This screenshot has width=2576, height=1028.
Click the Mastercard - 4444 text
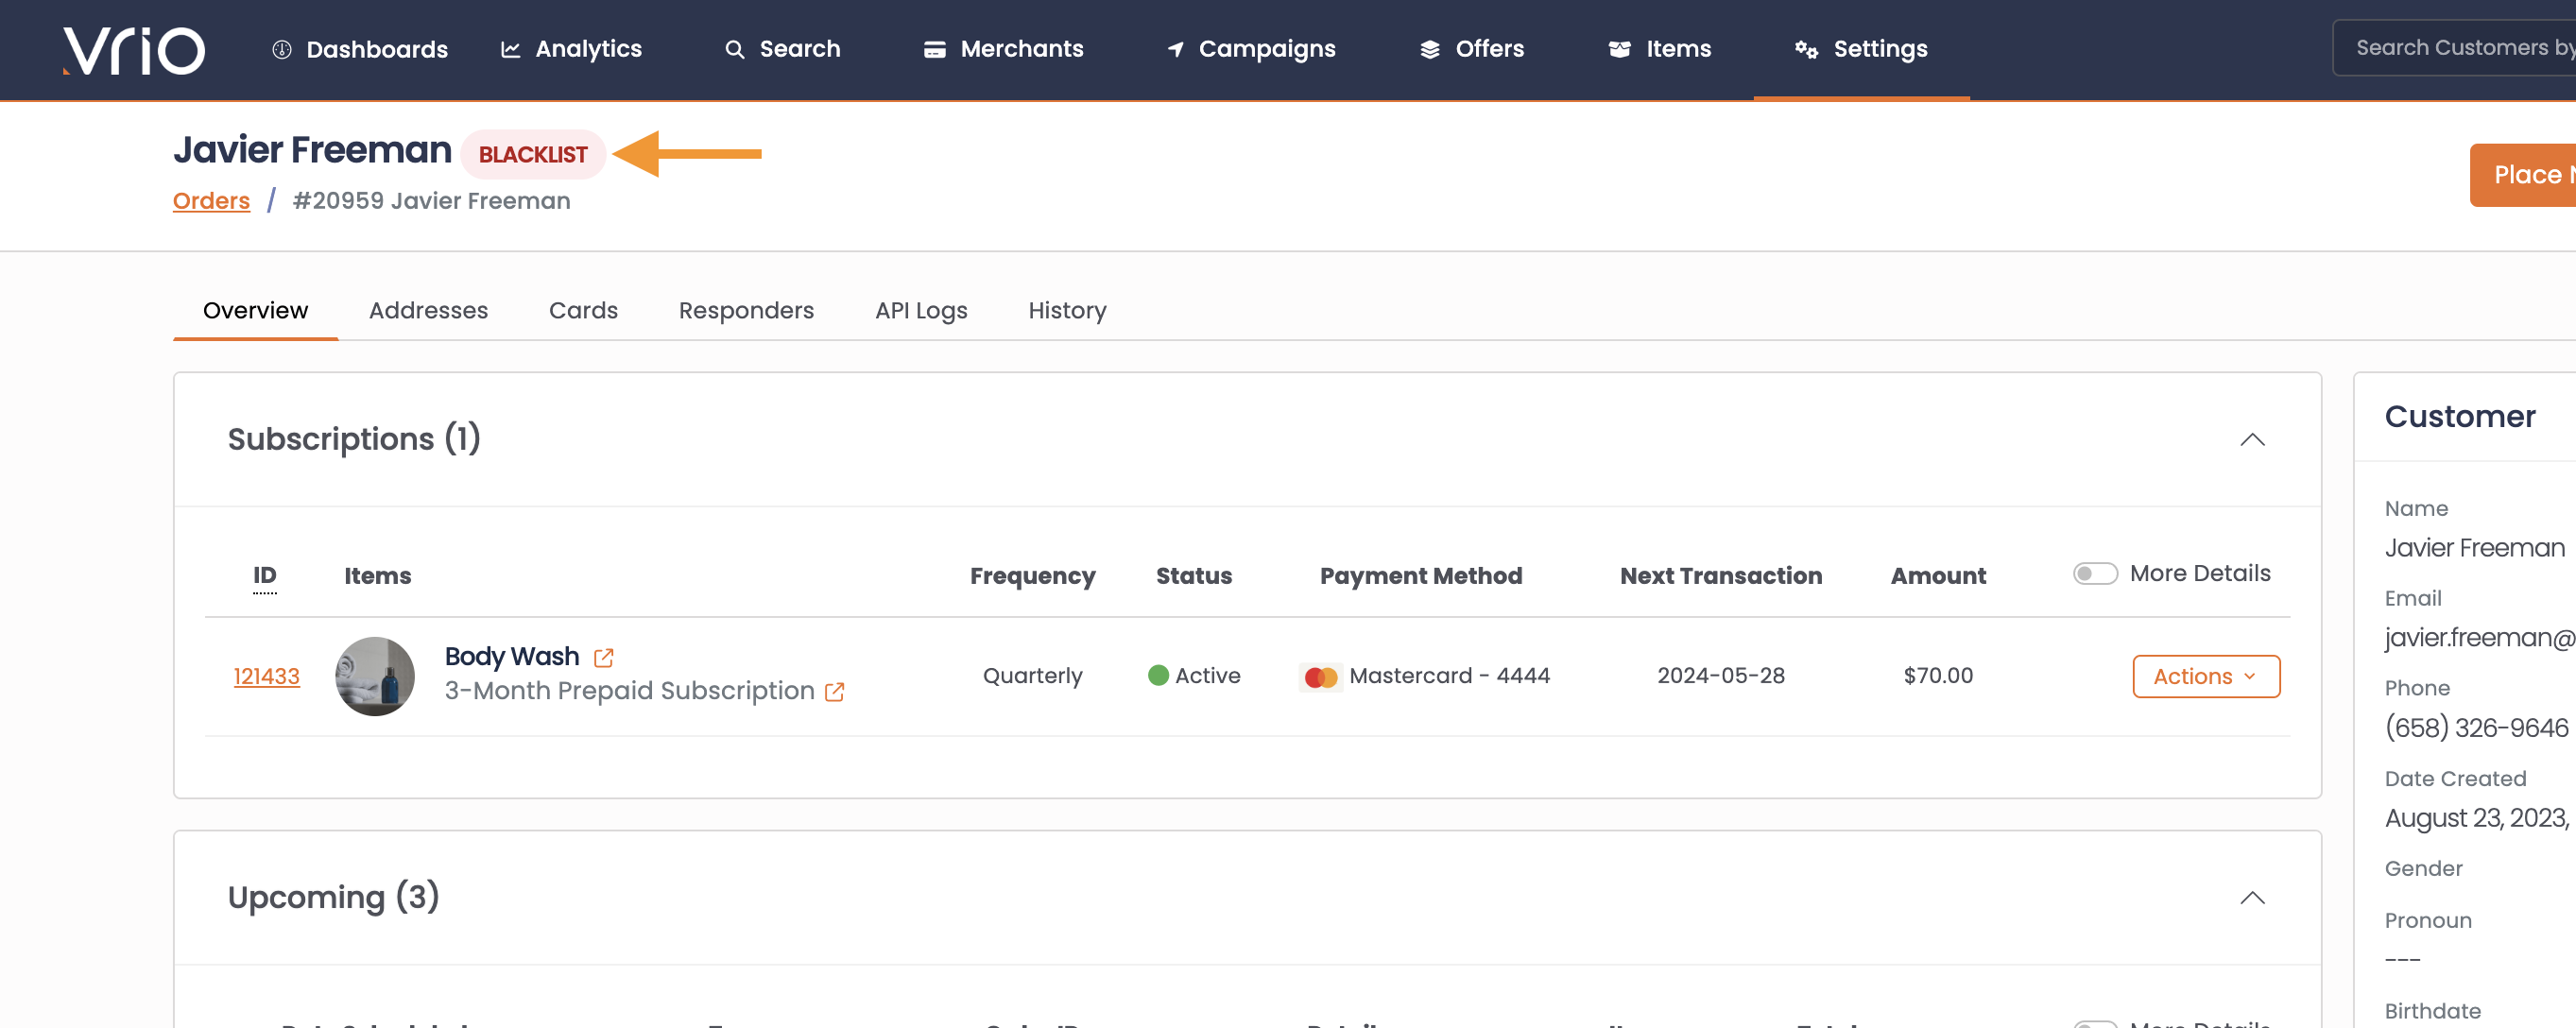1449,677
